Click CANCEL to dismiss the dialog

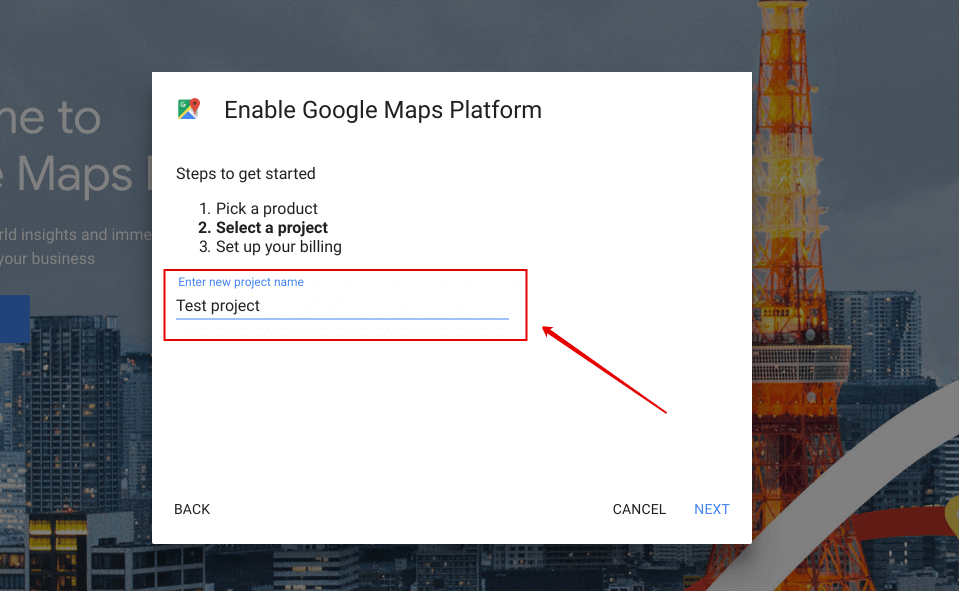639,509
